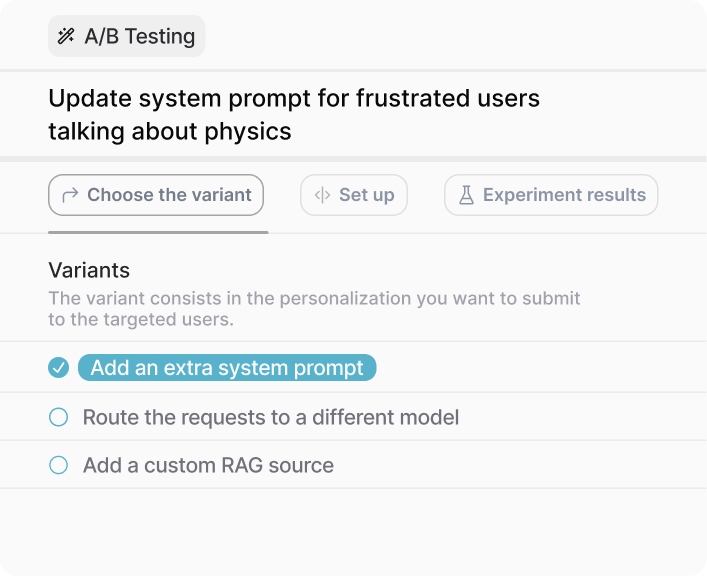Click the arrow icon in Choose the variant

pos(70,195)
